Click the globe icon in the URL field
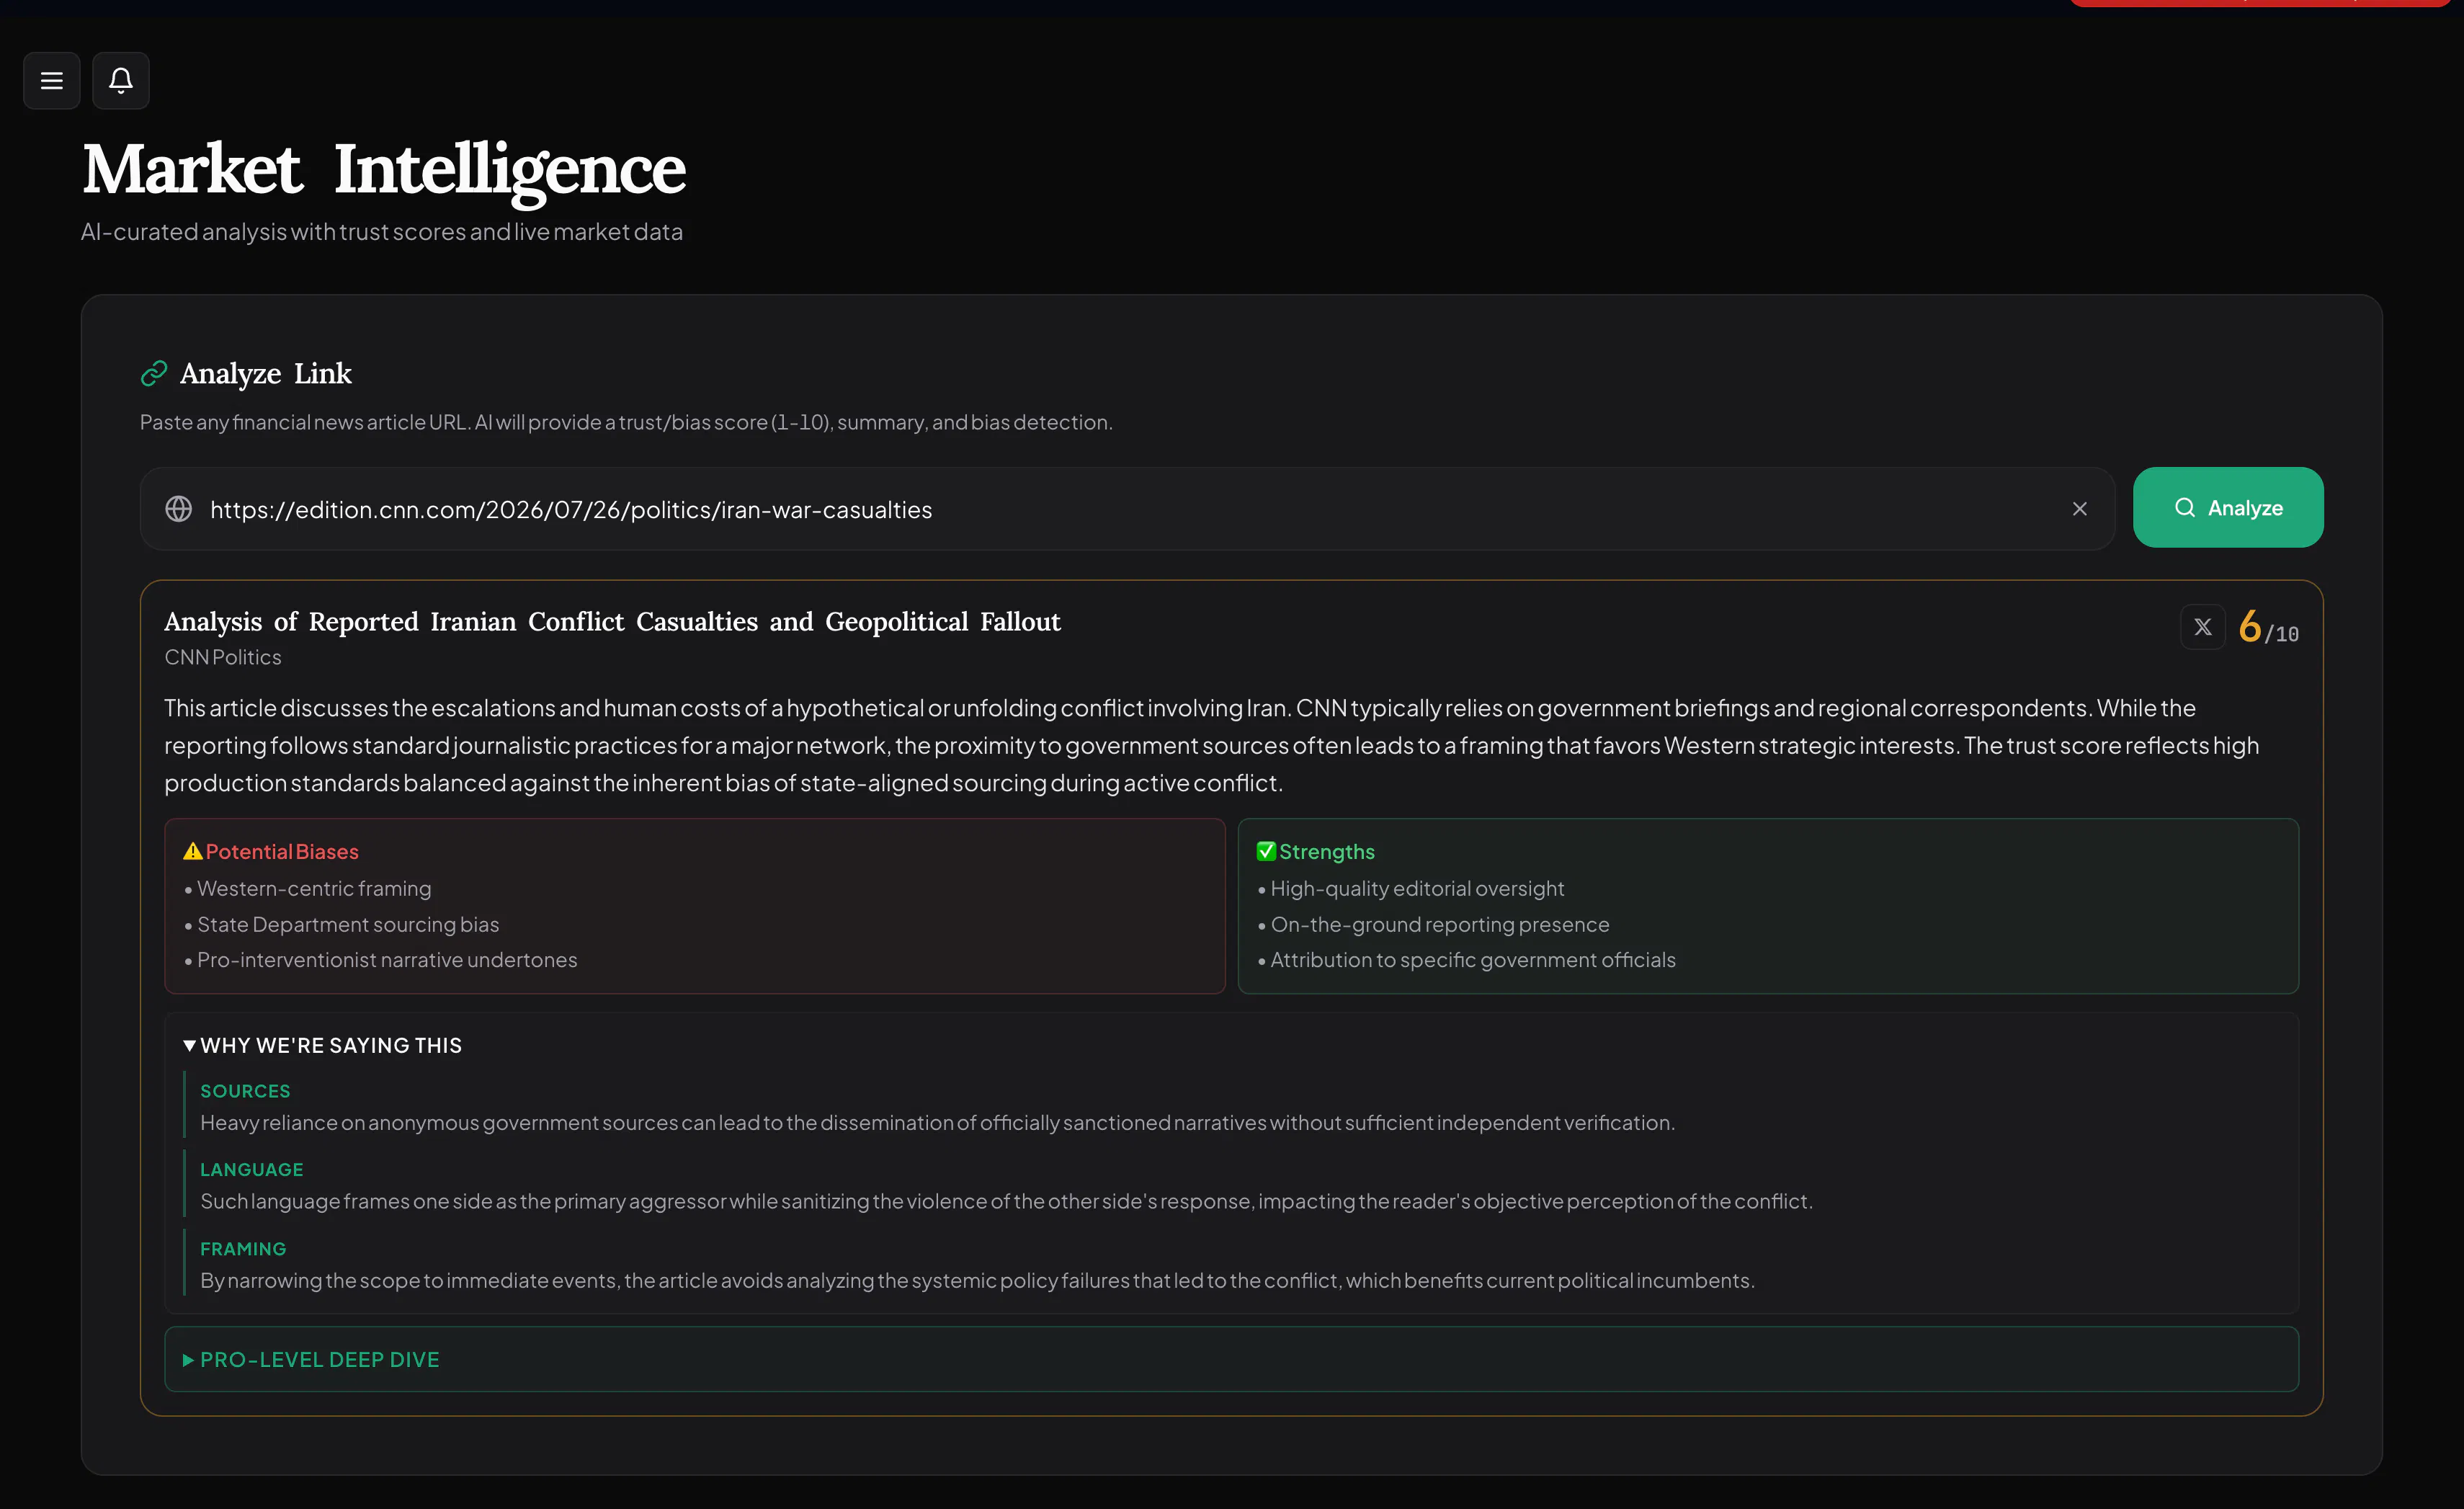2464x1509 pixels. click(x=179, y=509)
